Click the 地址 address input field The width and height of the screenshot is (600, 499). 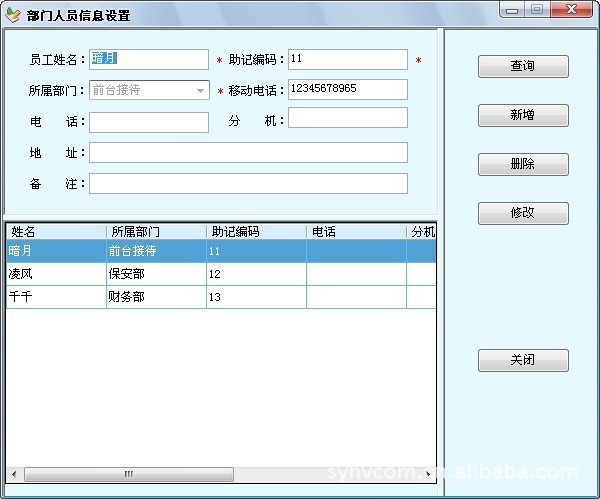(x=248, y=153)
